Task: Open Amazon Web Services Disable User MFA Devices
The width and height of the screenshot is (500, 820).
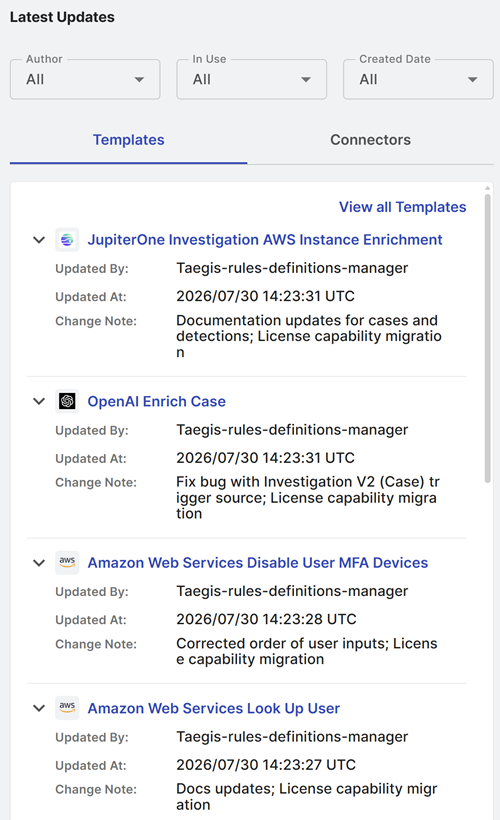Action: click(257, 563)
